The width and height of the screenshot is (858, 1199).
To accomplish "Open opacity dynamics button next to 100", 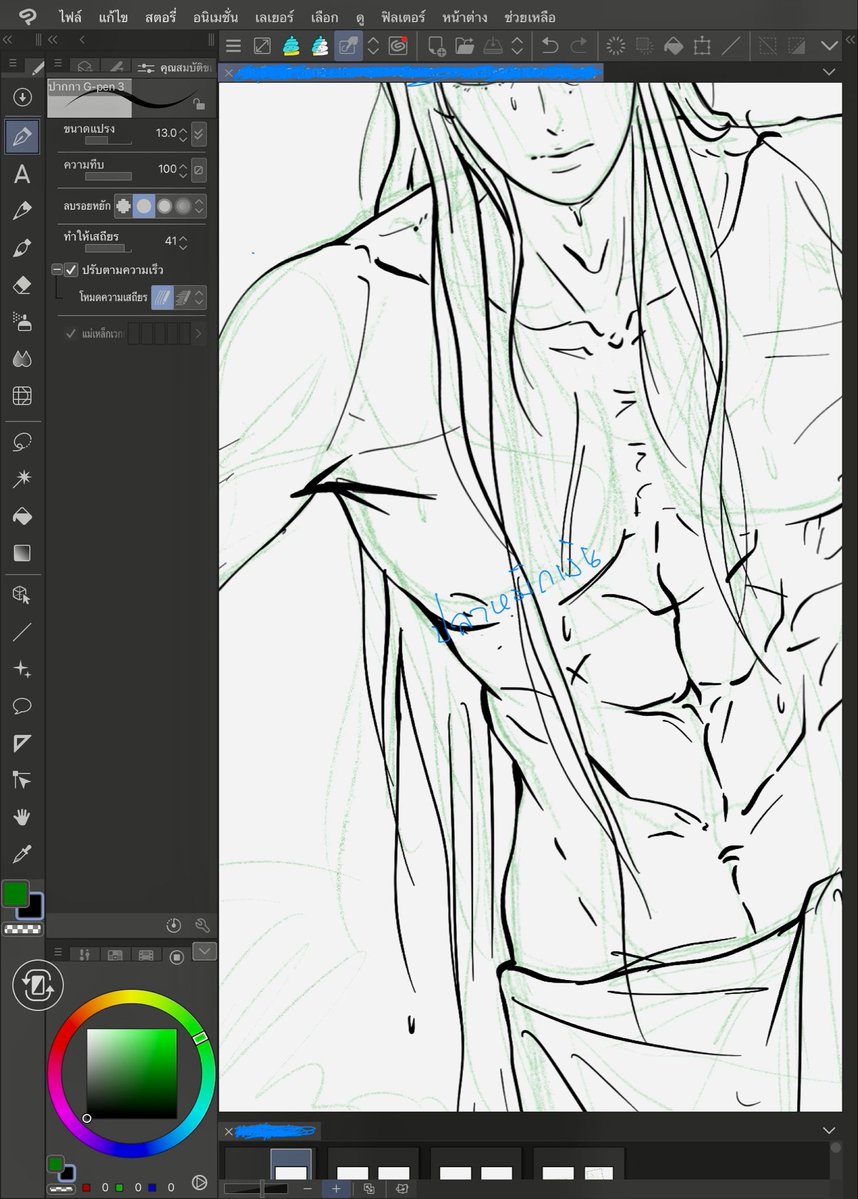I will coord(199,169).
